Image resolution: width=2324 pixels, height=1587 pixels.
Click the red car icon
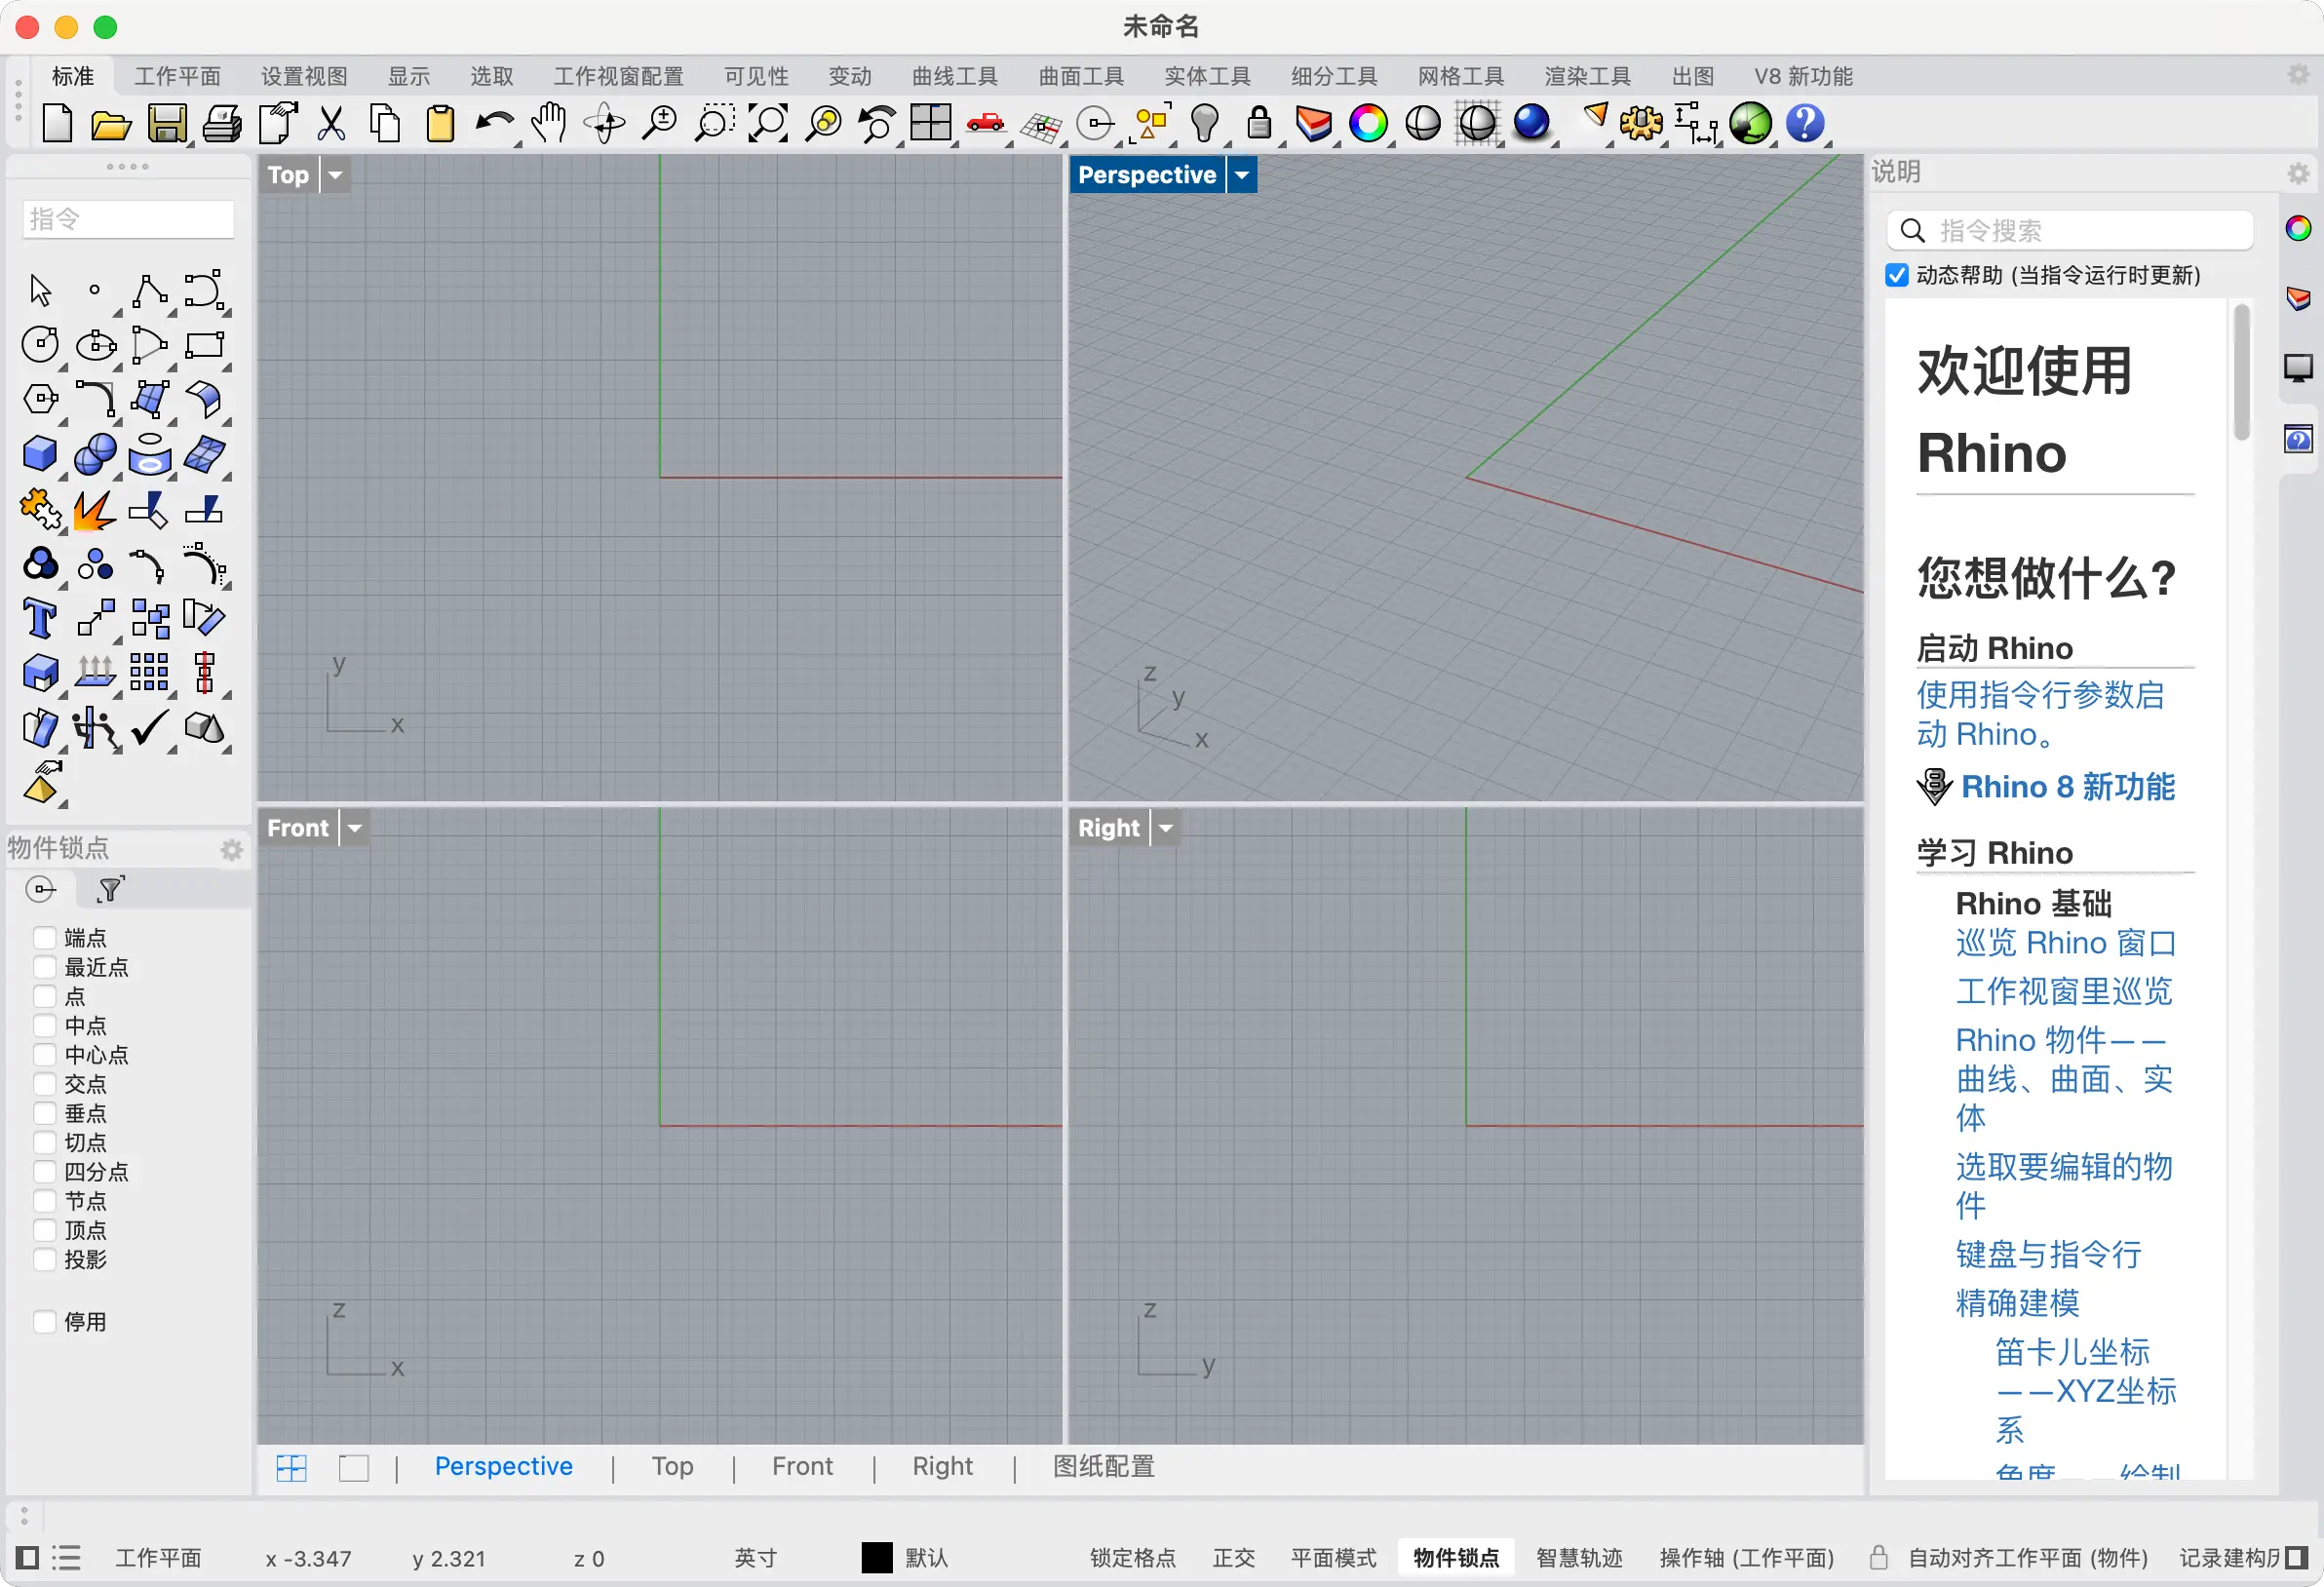tap(985, 124)
